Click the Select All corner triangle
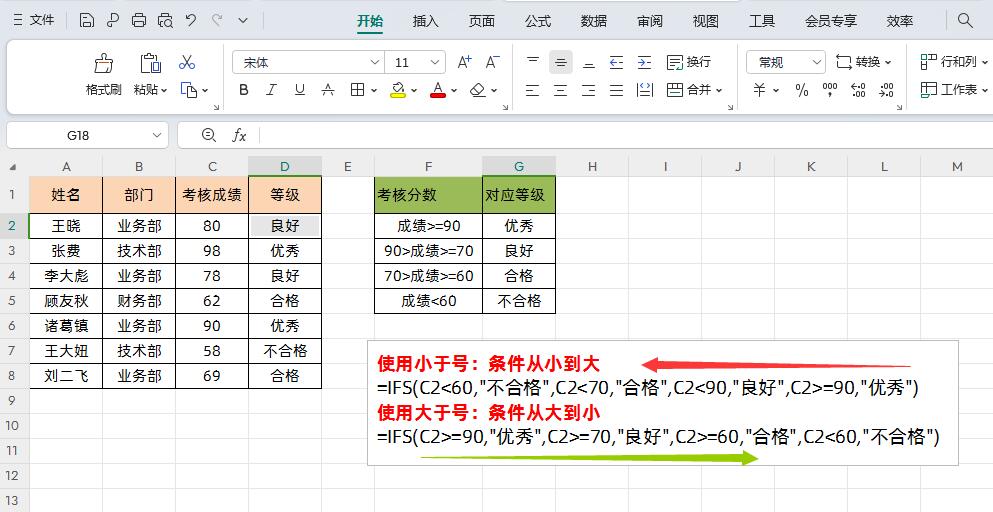The image size is (993, 512). [x=13, y=168]
